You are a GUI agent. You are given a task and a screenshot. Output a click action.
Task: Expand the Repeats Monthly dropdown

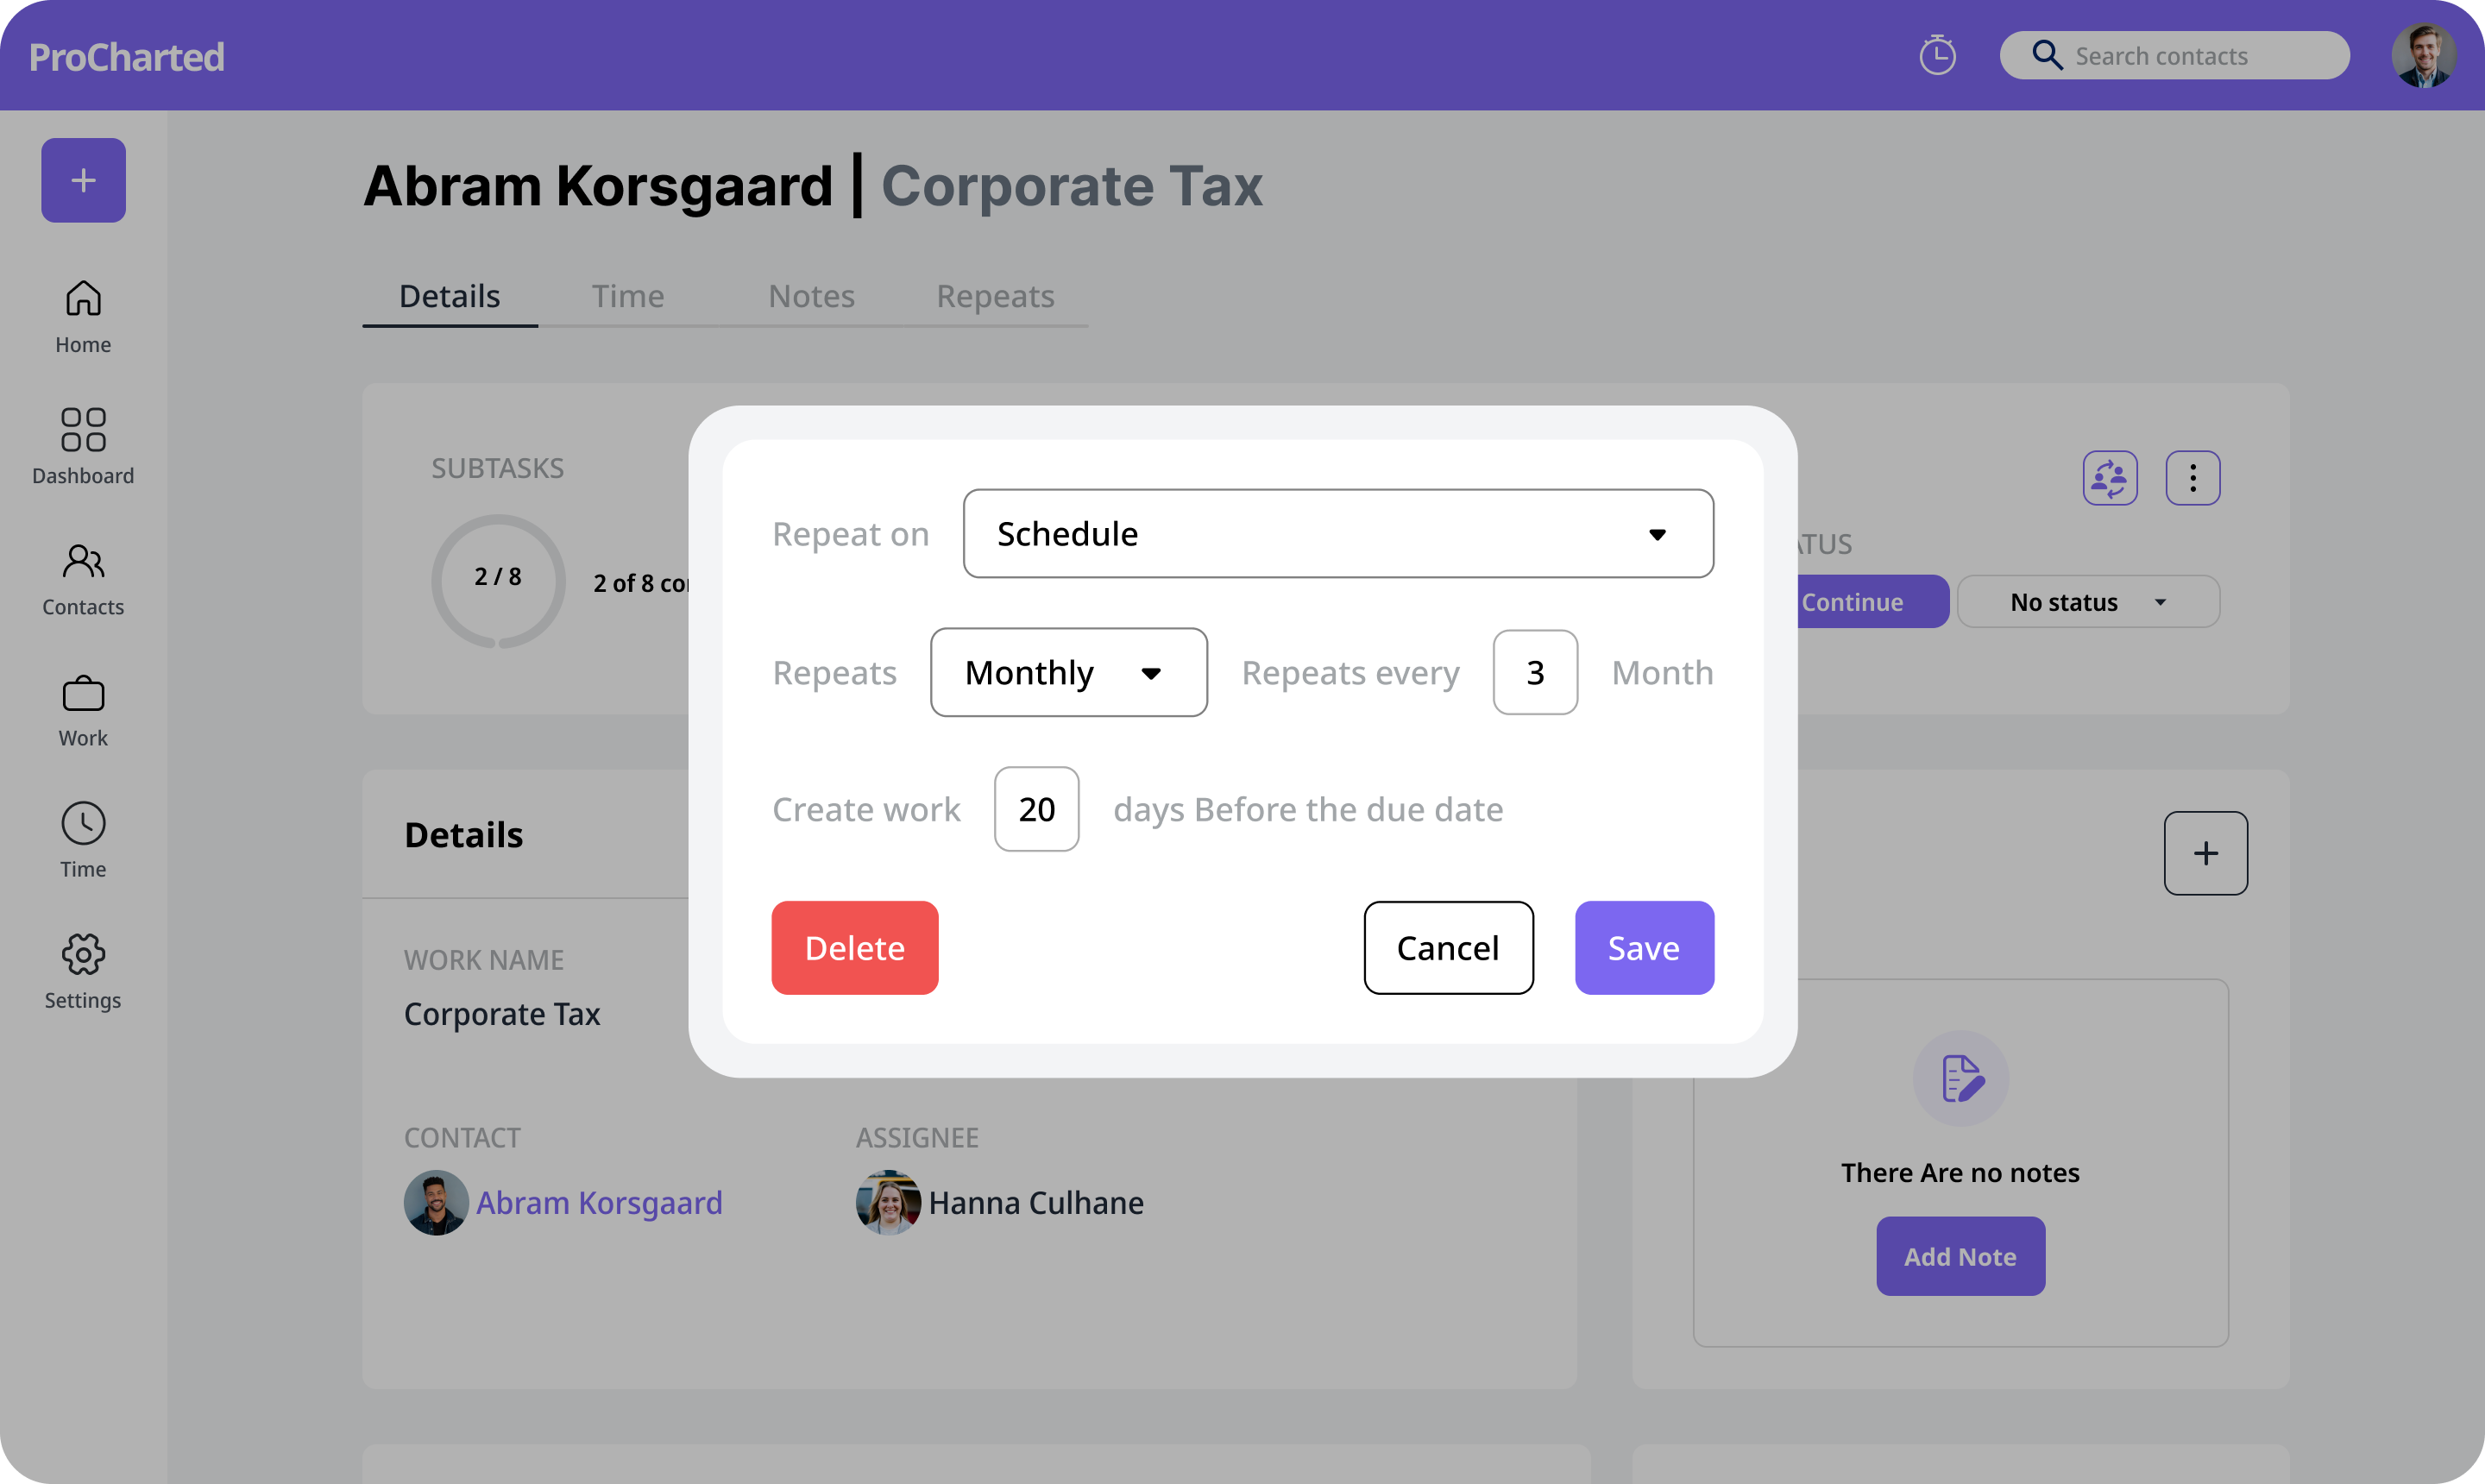(x=1068, y=671)
